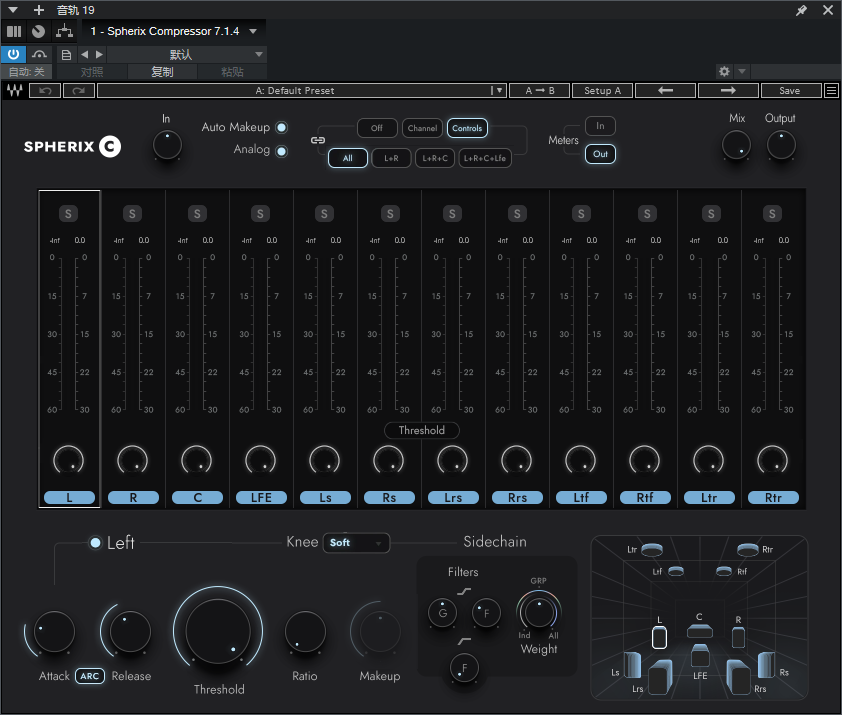Click the Rs channel threshold knob

[388, 460]
